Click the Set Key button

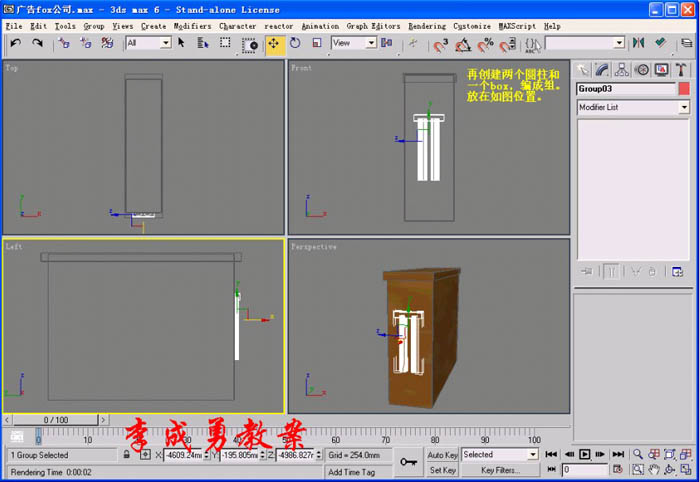tap(442, 470)
